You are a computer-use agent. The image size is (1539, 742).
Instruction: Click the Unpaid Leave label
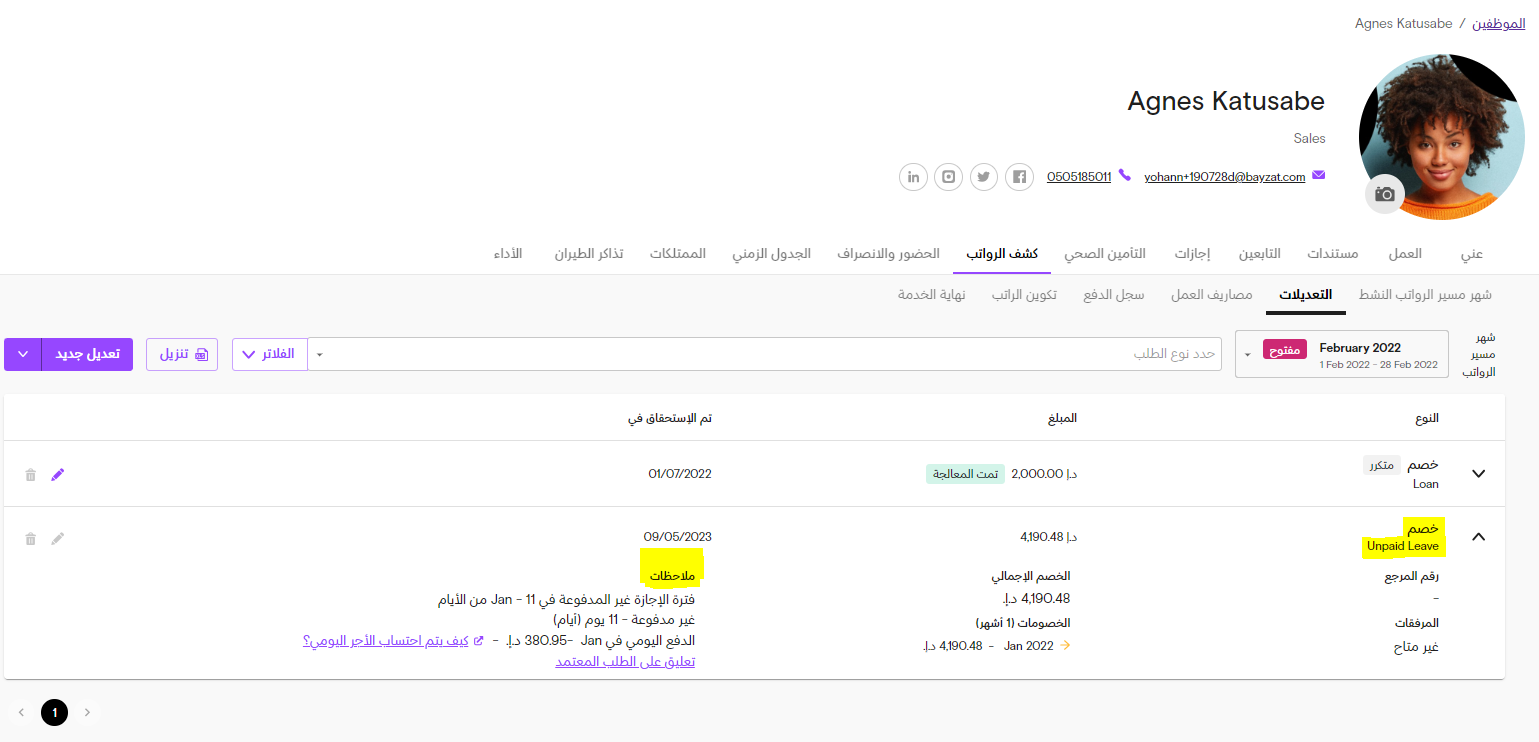click(1403, 546)
